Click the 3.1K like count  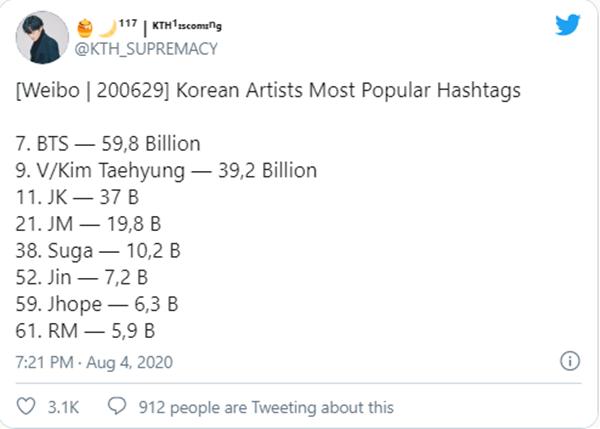(x=61, y=407)
